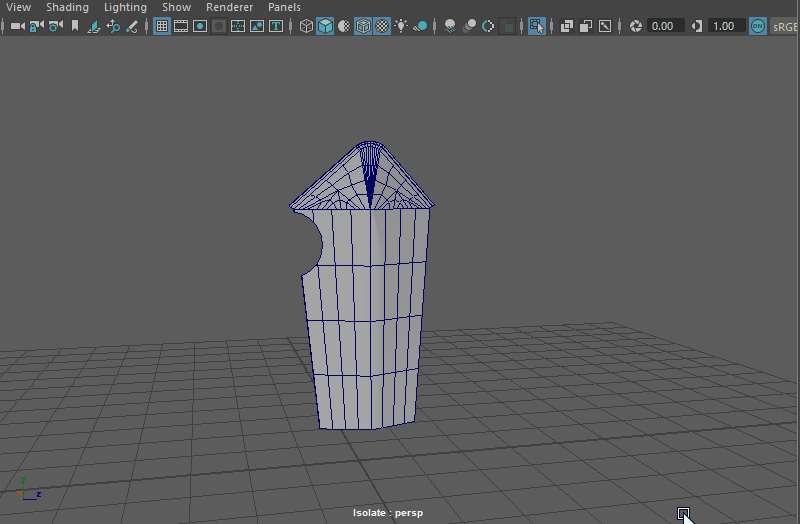Toggle View Transform ON button
This screenshot has width=800, height=524.
point(758,26)
